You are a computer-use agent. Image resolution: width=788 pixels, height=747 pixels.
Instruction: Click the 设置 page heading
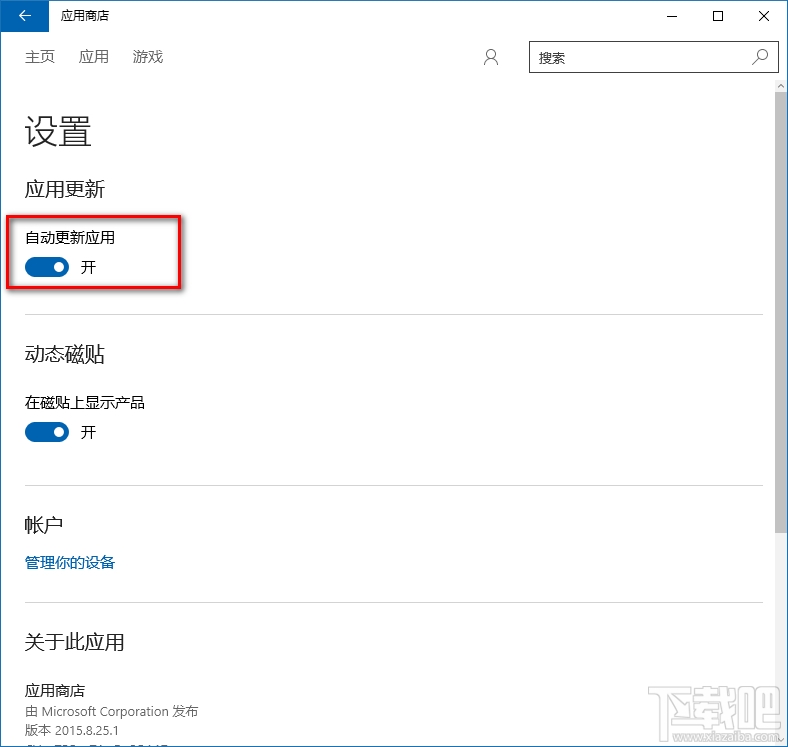click(x=58, y=132)
